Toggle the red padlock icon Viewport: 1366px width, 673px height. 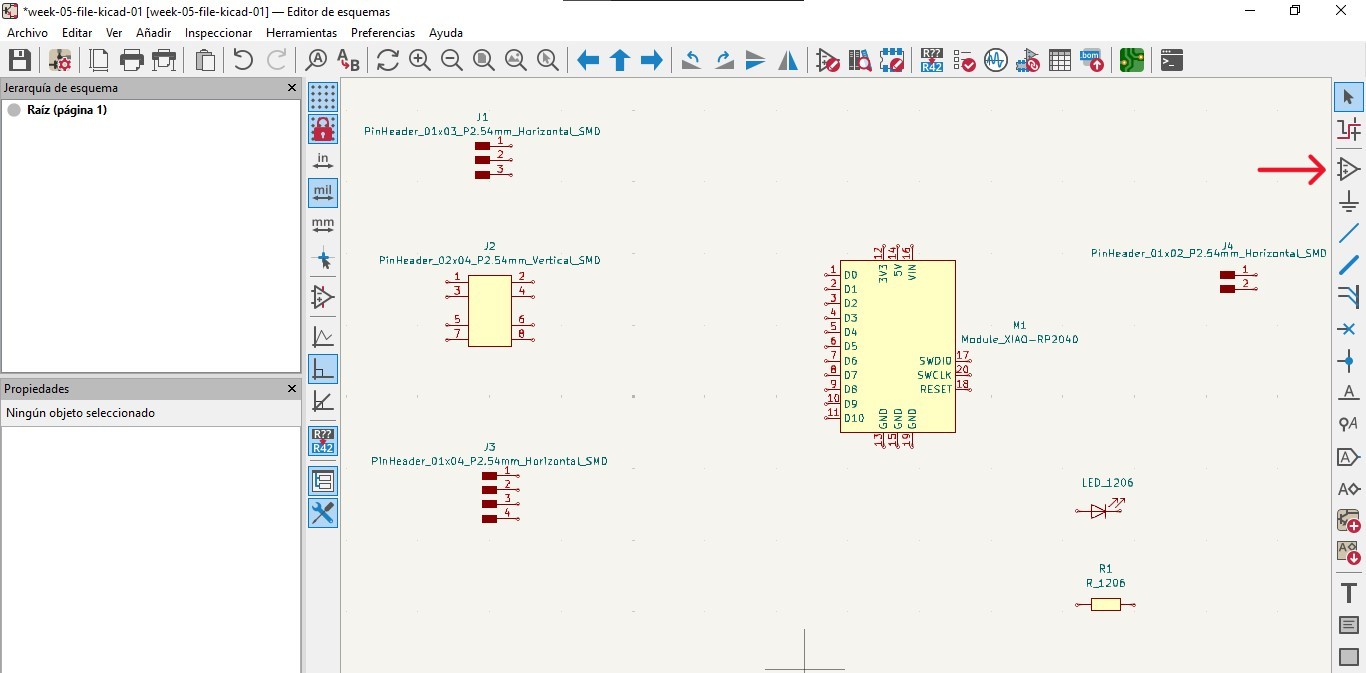click(x=323, y=129)
